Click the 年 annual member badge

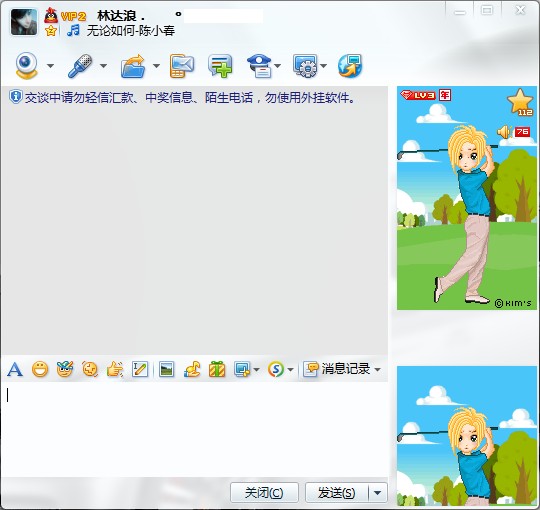click(x=445, y=95)
